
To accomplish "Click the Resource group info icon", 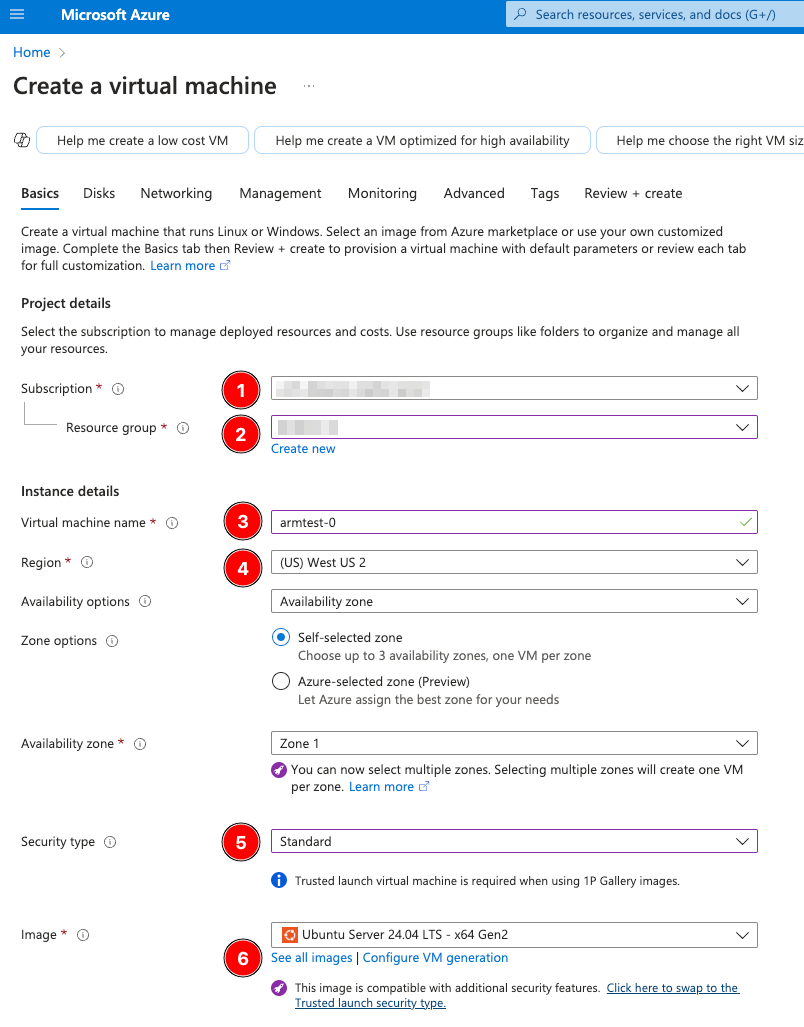I will point(183,428).
